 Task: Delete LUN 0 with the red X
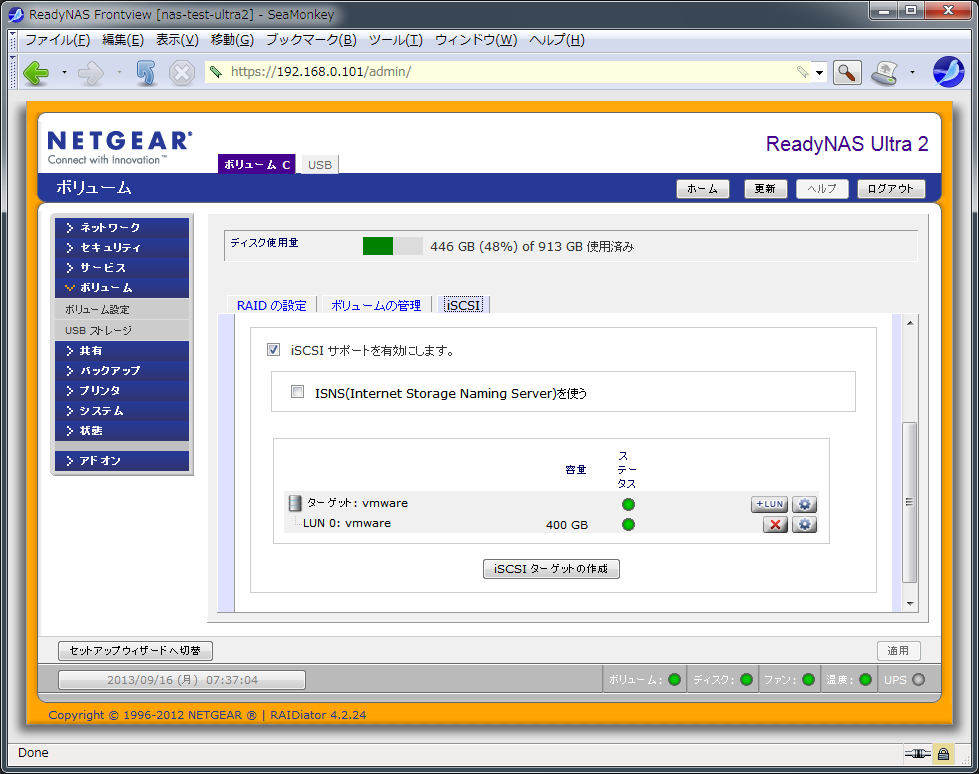point(775,524)
